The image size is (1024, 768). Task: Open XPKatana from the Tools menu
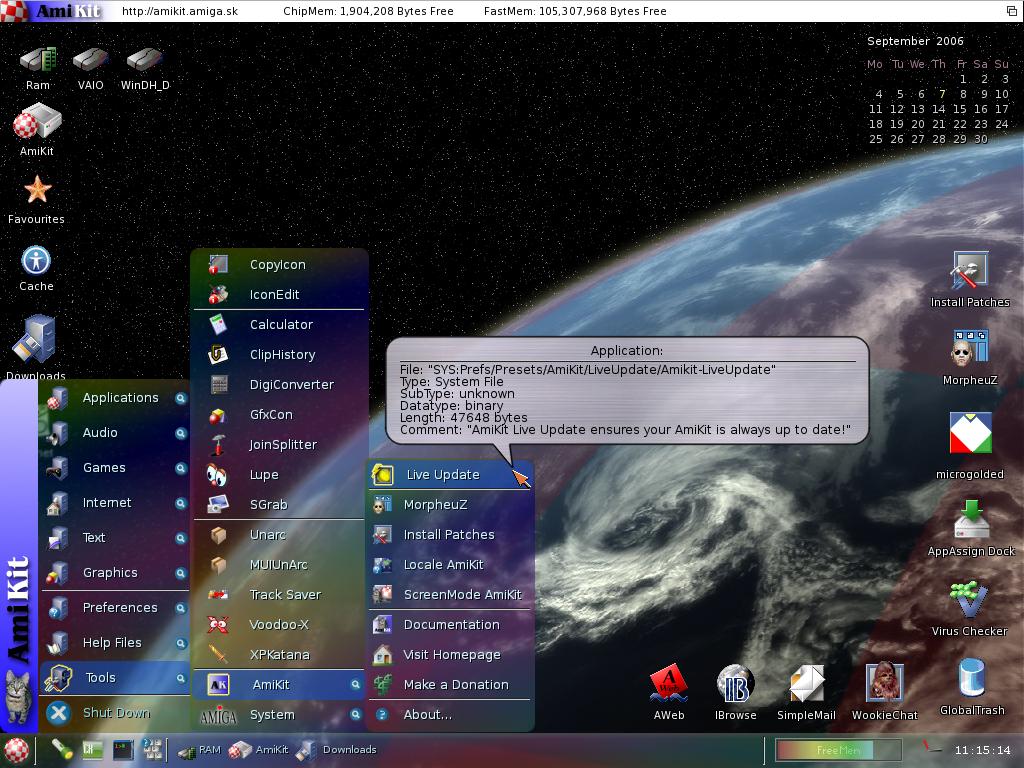click(280, 655)
